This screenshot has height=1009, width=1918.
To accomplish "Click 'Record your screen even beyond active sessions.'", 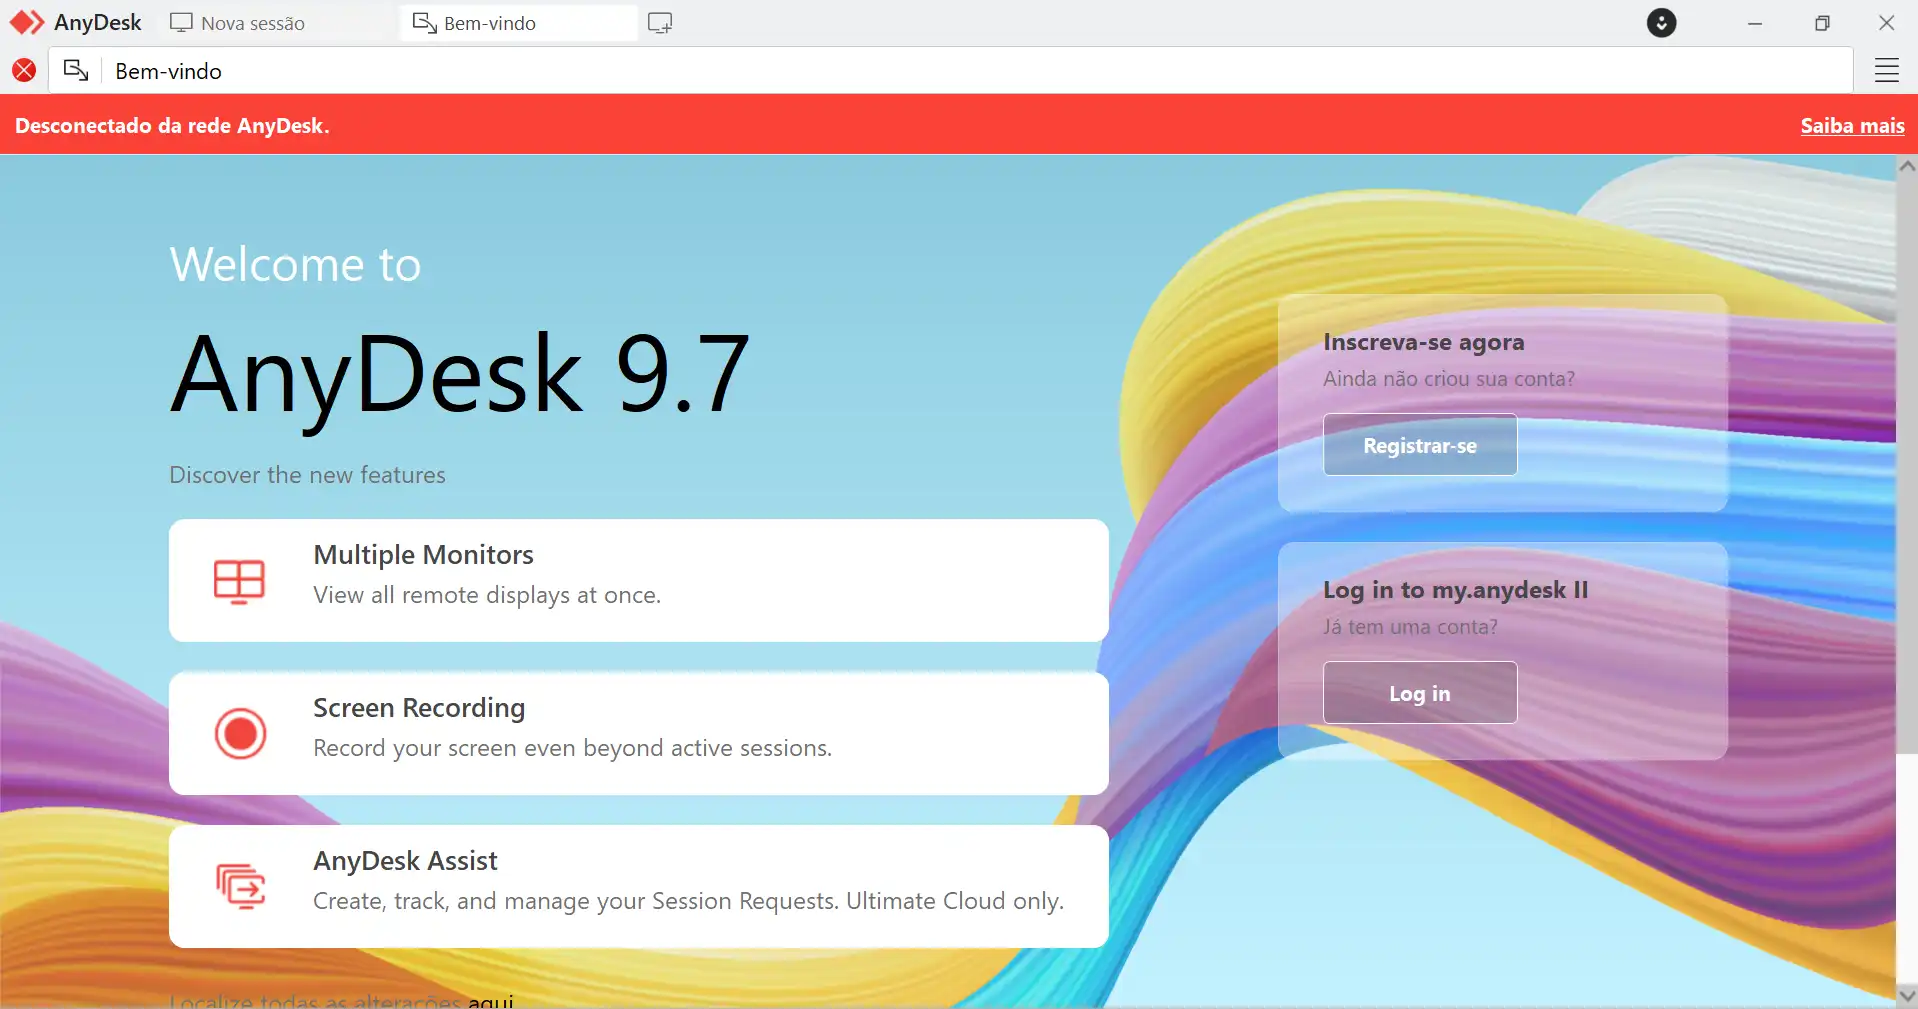I will (572, 748).
